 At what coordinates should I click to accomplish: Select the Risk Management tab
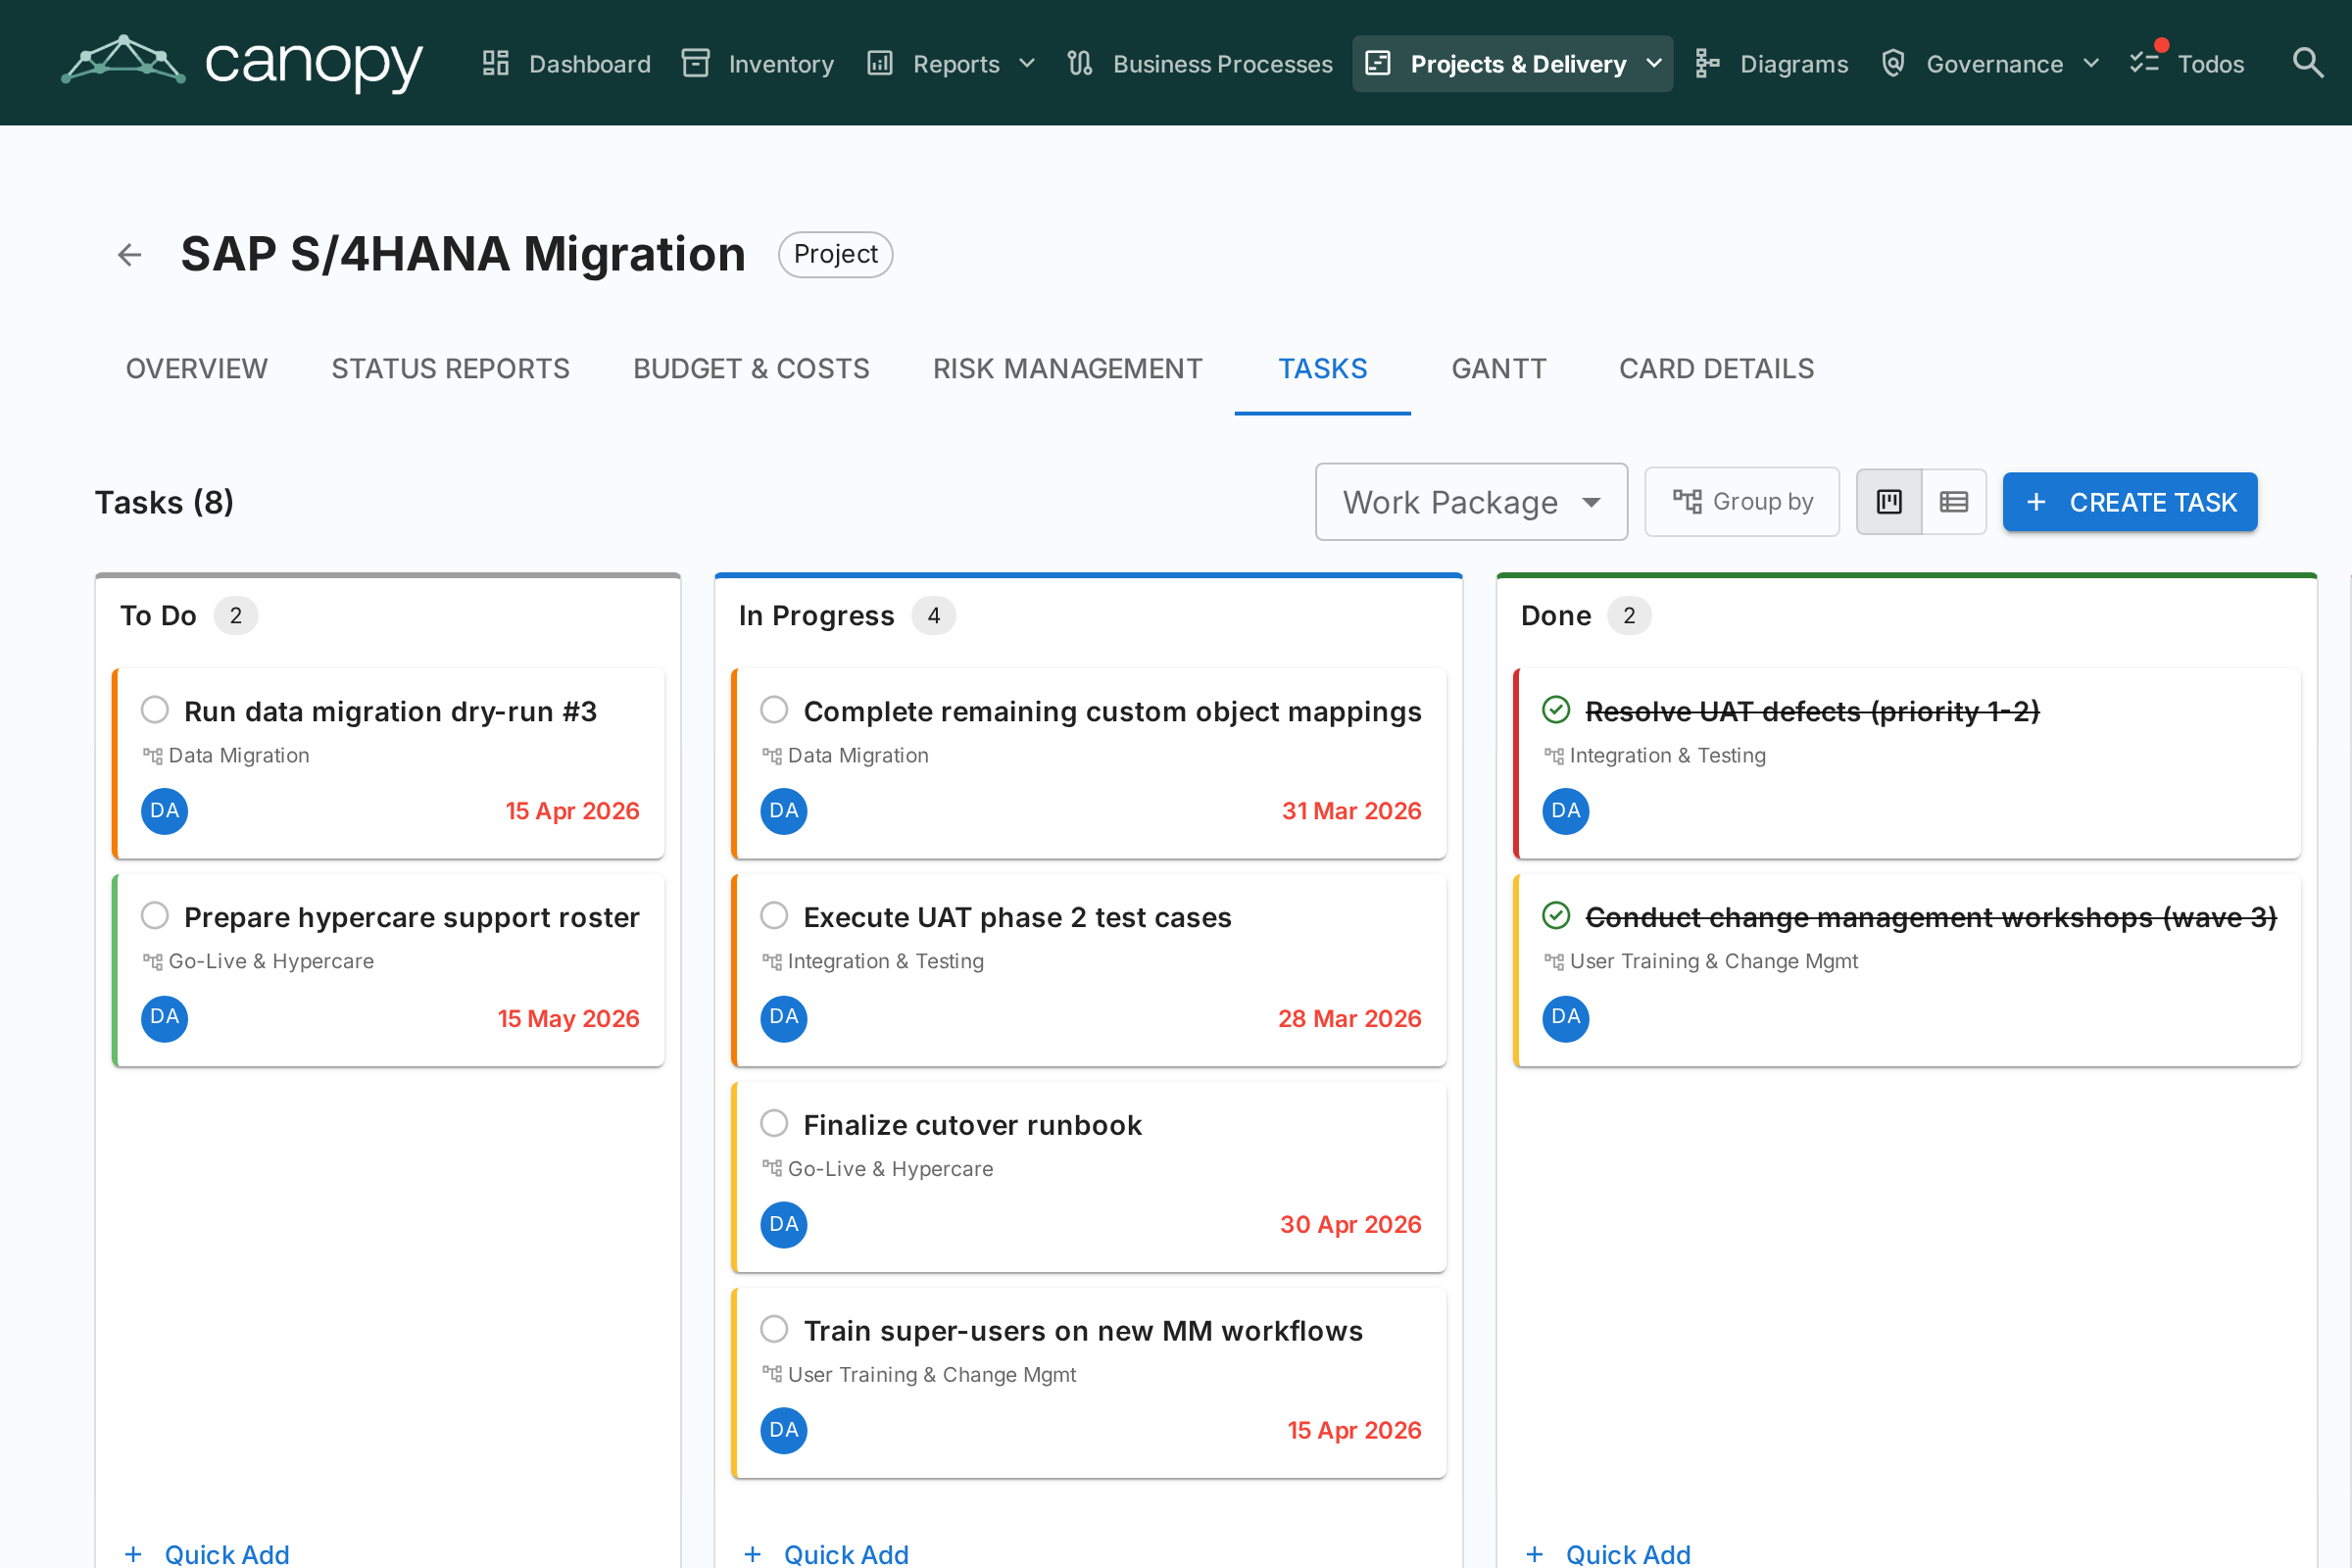point(1068,369)
